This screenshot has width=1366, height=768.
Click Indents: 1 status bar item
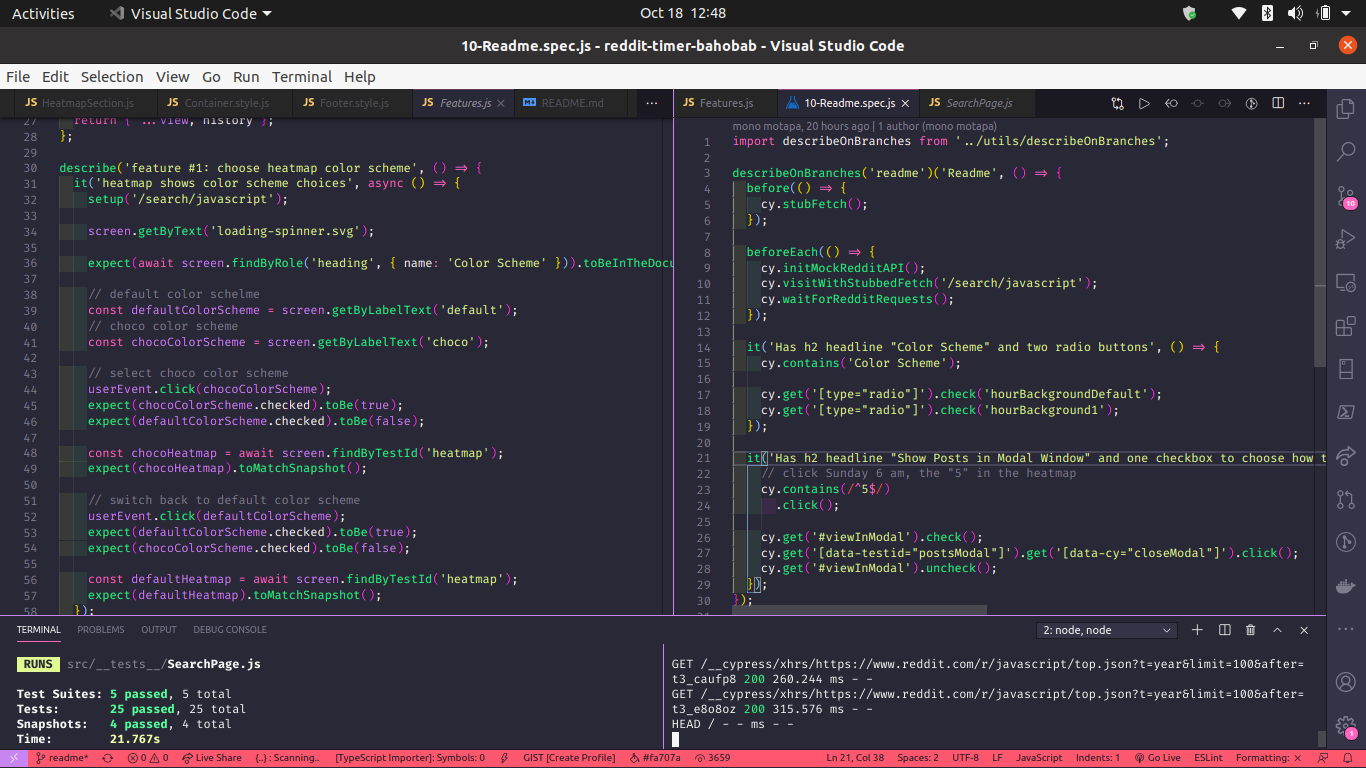(1098, 758)
